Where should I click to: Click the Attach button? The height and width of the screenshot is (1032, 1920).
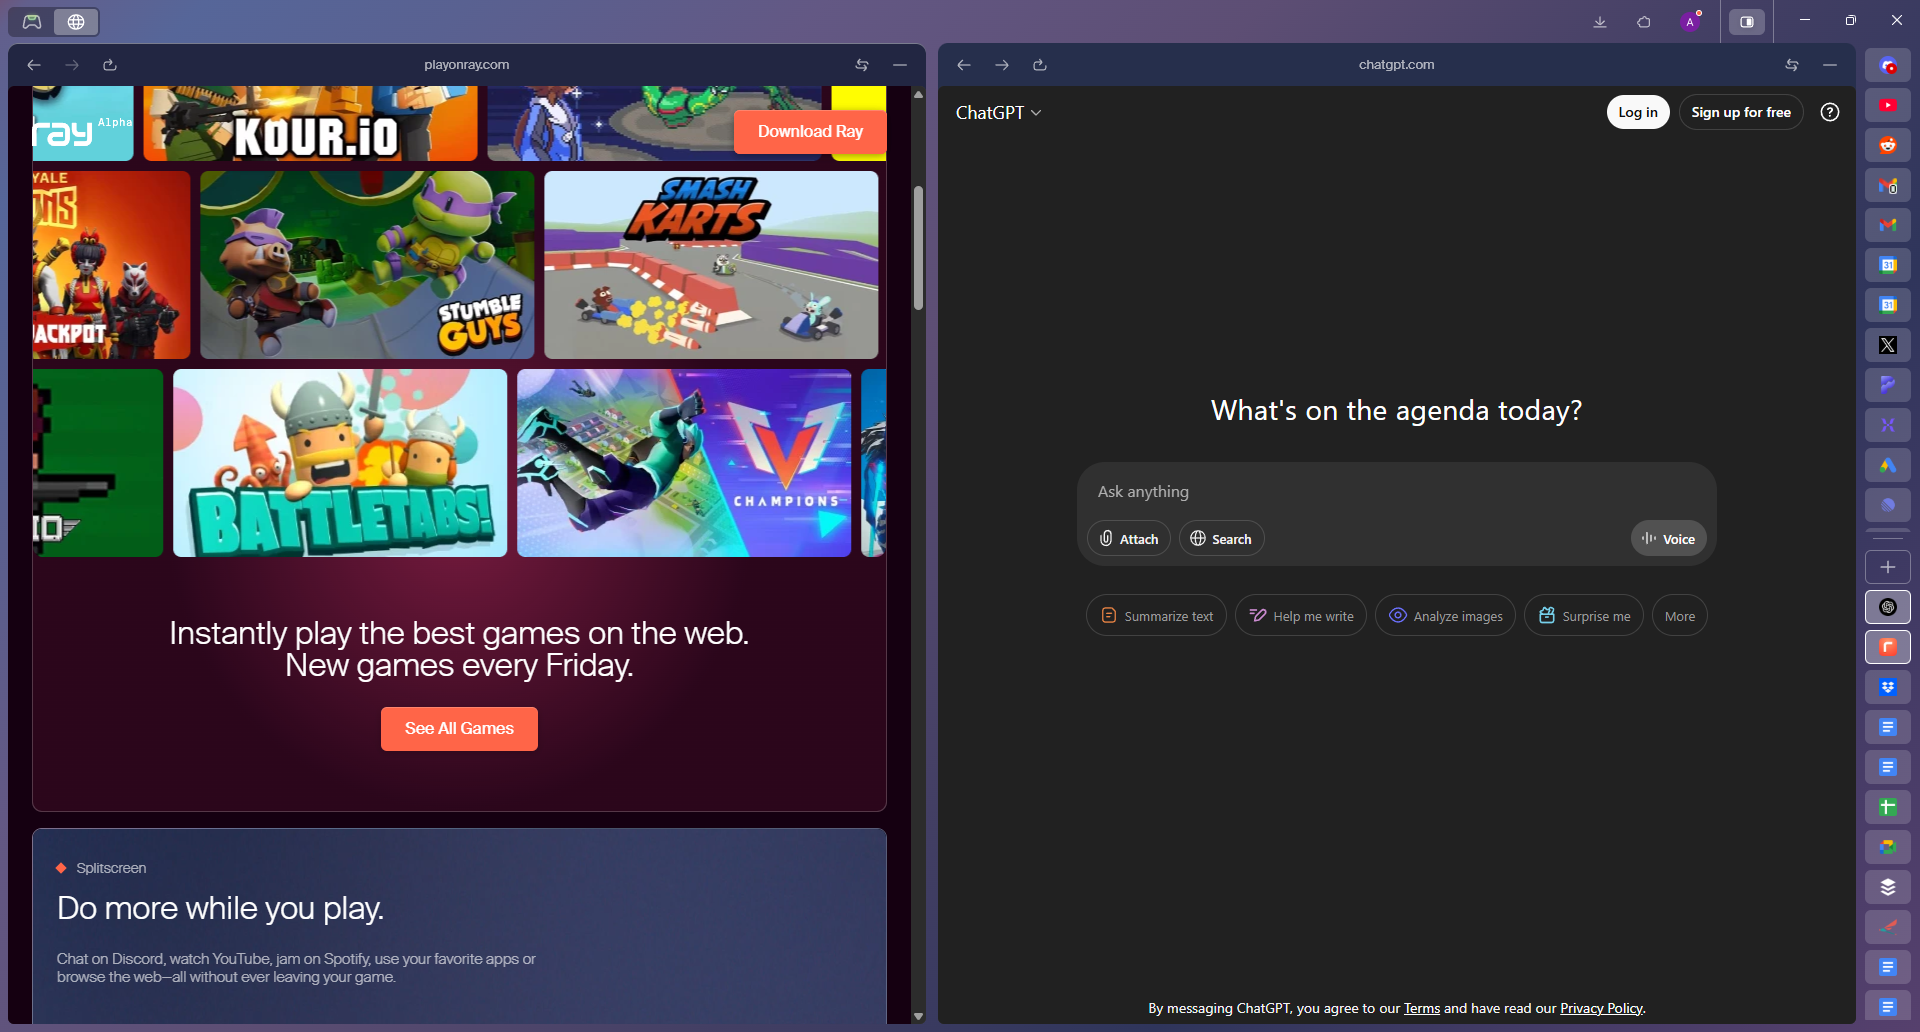pos(1129,539)
